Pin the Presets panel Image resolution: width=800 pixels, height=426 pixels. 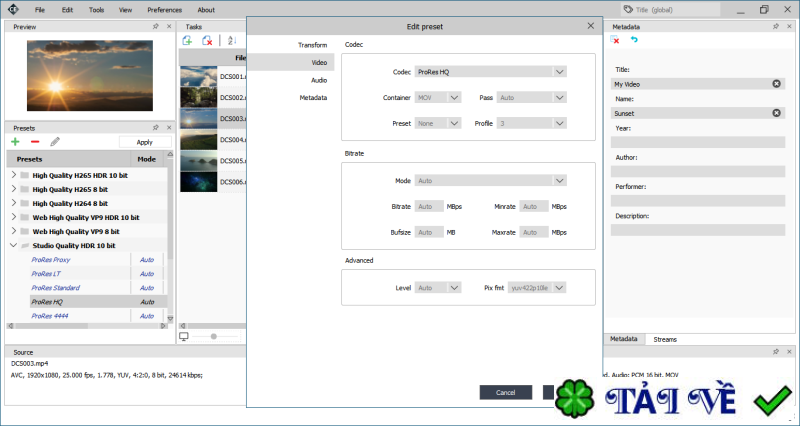(x=155, y=128)
